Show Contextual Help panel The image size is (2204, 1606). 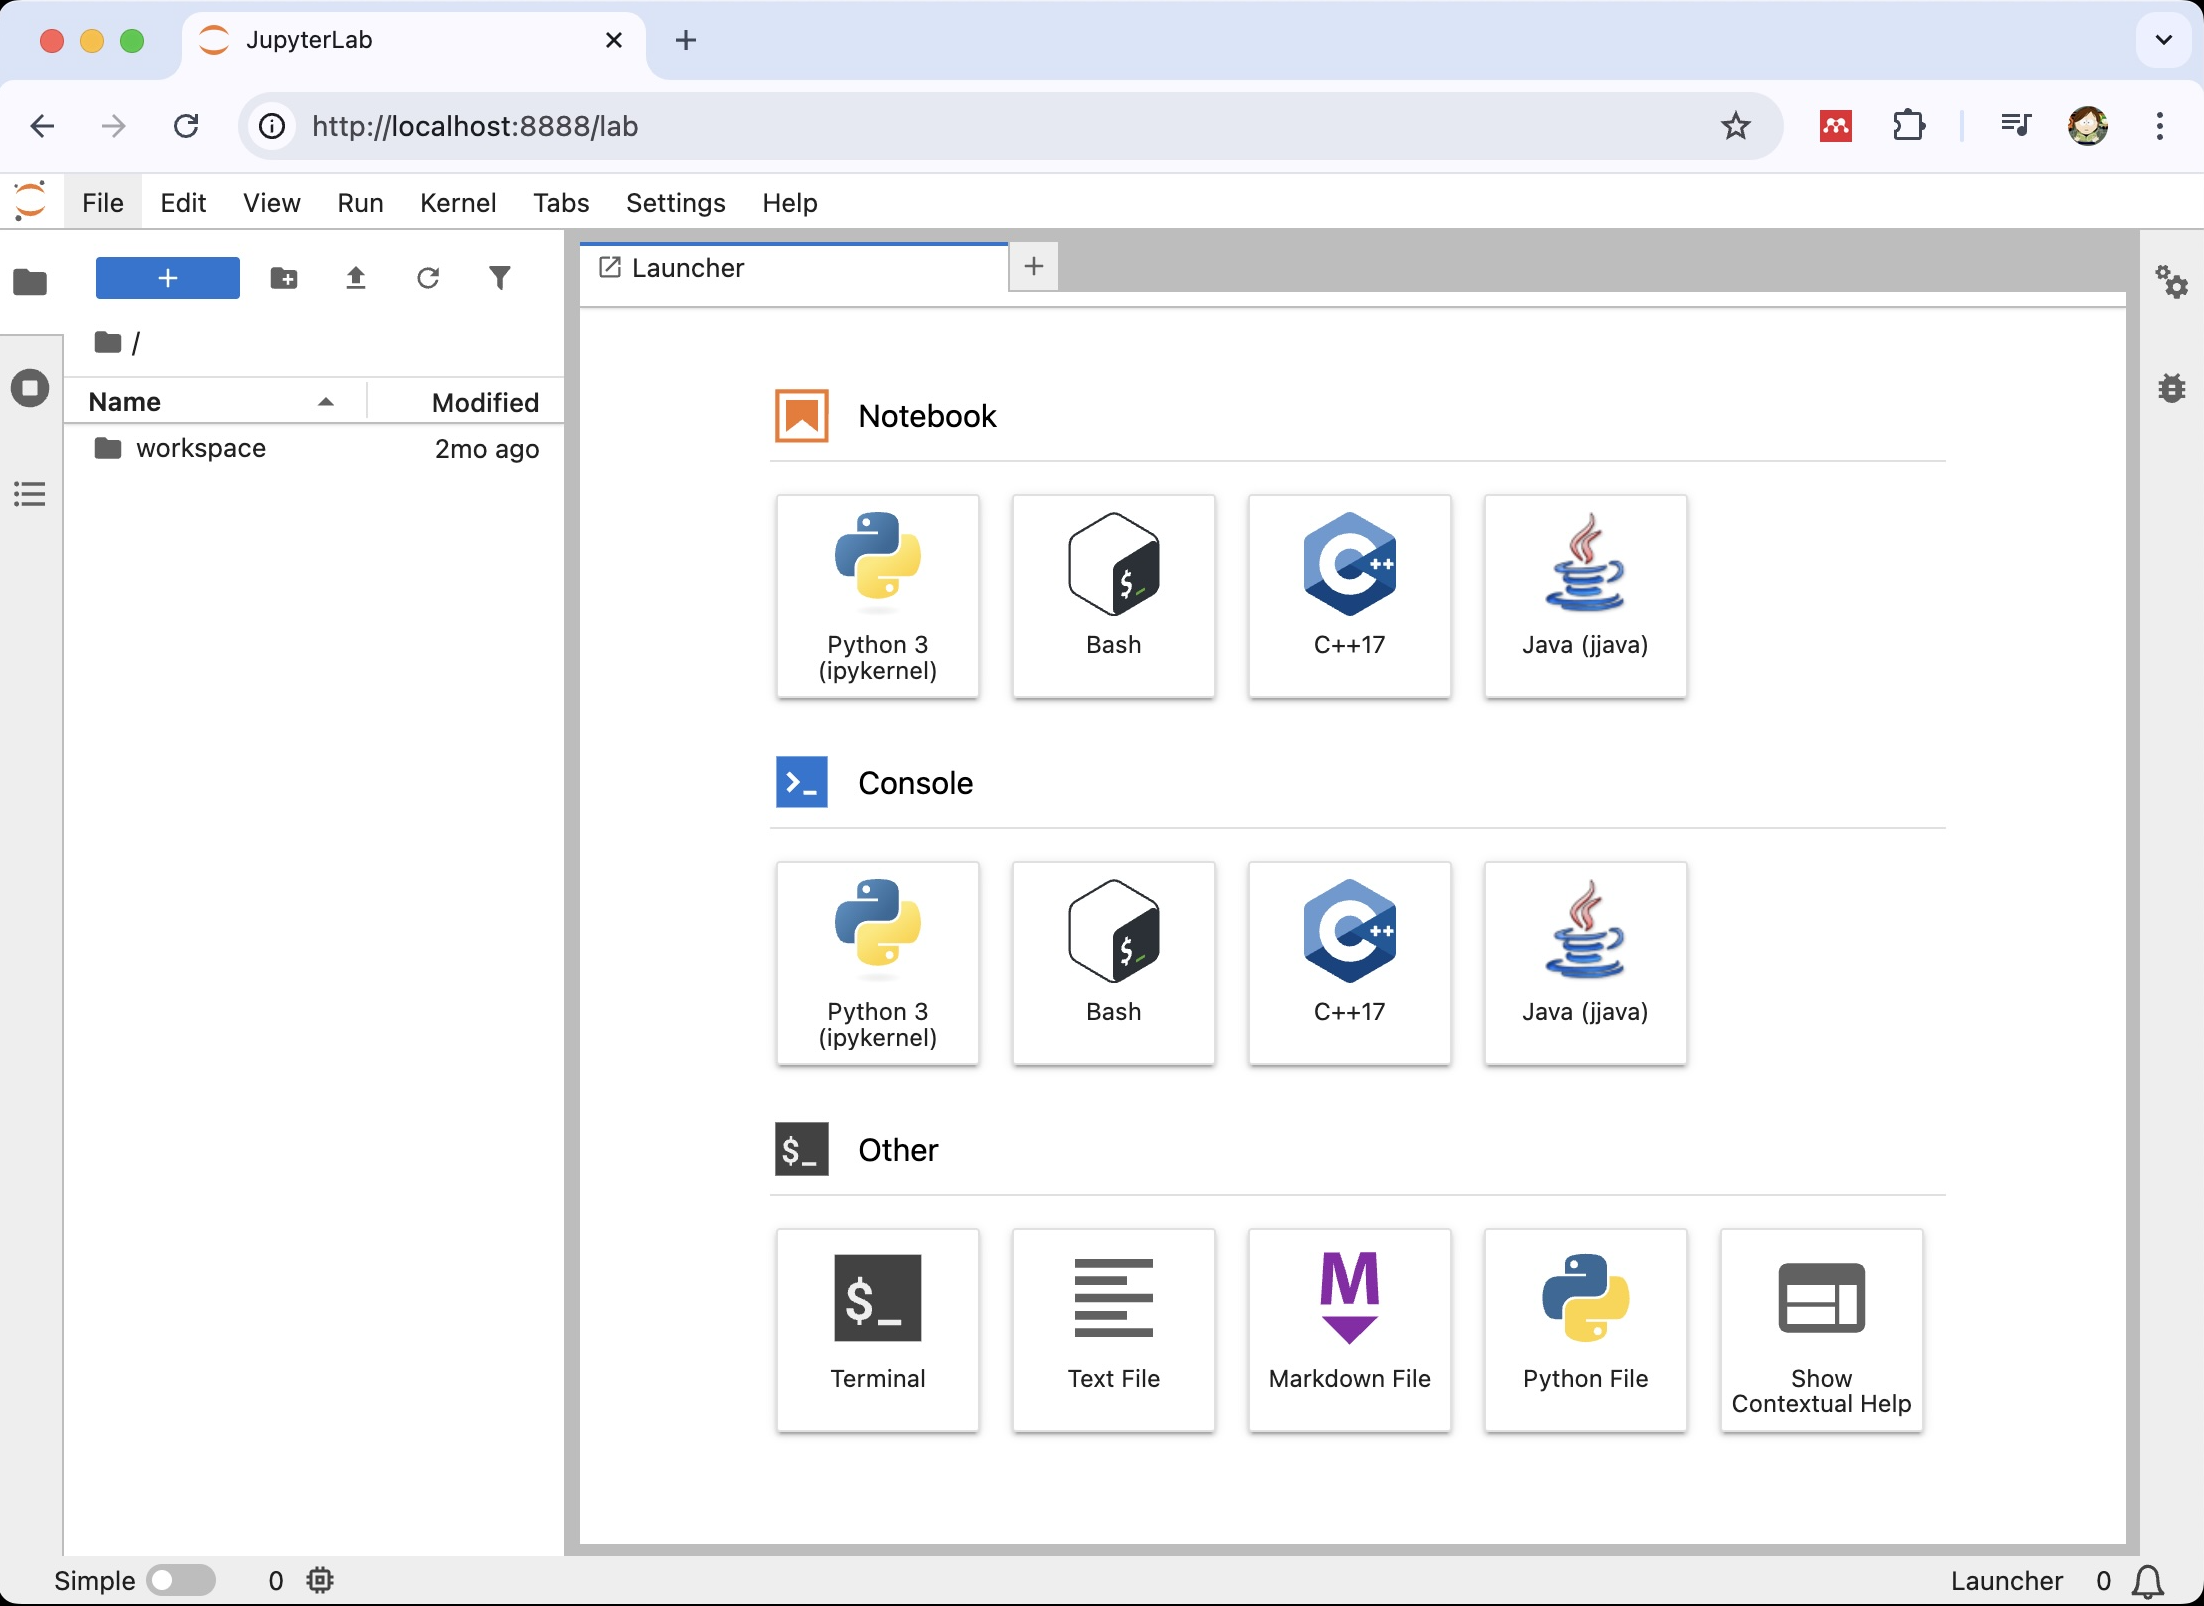(x=1821, y=1330)
